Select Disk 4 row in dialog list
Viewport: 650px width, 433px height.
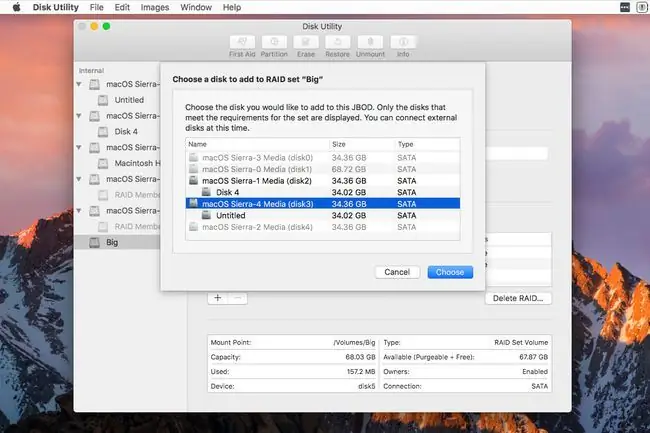323,192
